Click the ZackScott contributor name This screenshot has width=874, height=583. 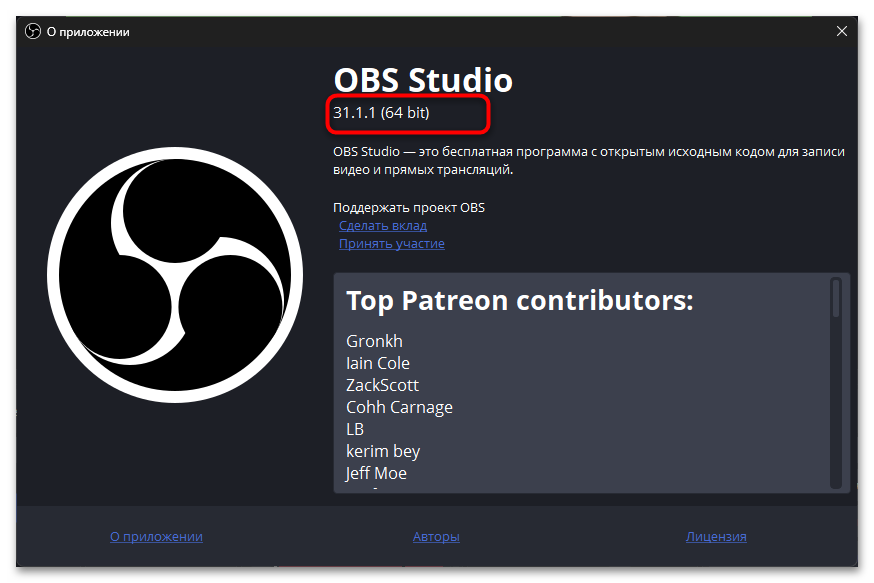pos(382,385)
